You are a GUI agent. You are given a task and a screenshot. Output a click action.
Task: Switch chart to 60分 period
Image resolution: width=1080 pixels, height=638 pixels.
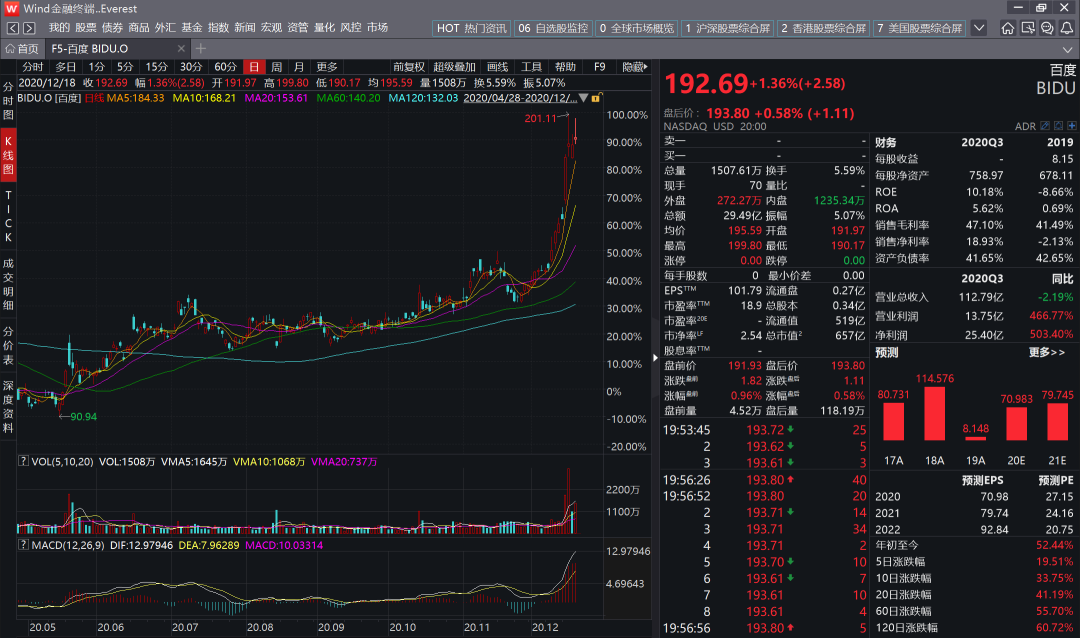pos(225,67)
